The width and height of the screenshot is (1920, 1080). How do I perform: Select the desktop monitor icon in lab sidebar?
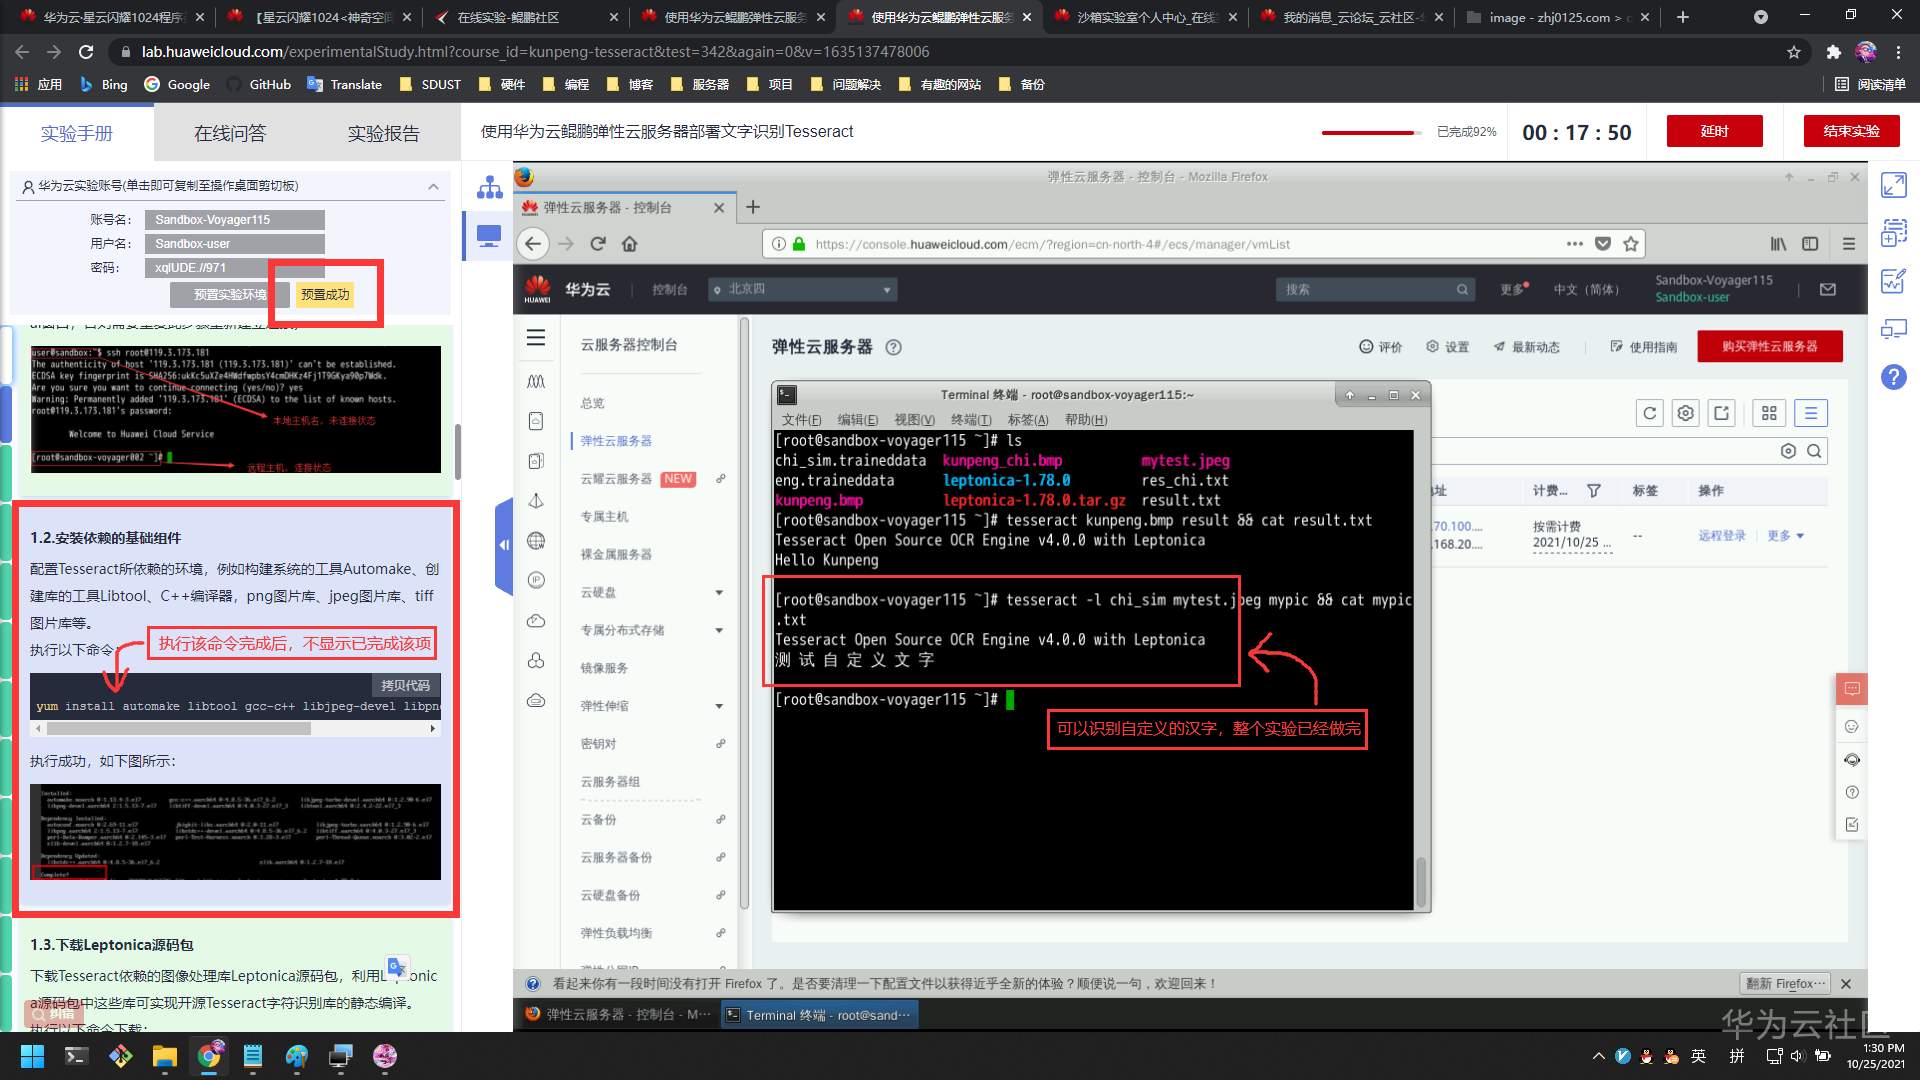click(489, 236)
